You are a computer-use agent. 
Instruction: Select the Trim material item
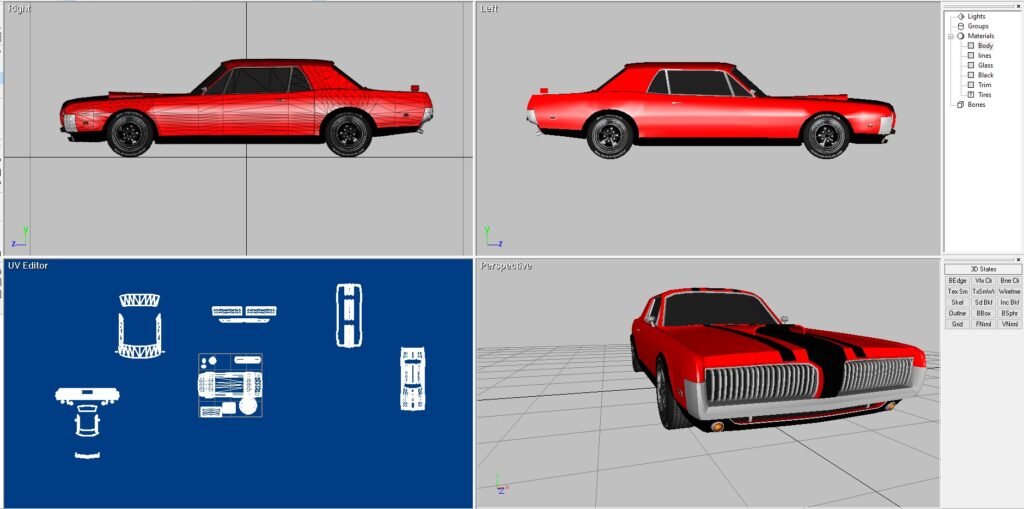[985, 85]
